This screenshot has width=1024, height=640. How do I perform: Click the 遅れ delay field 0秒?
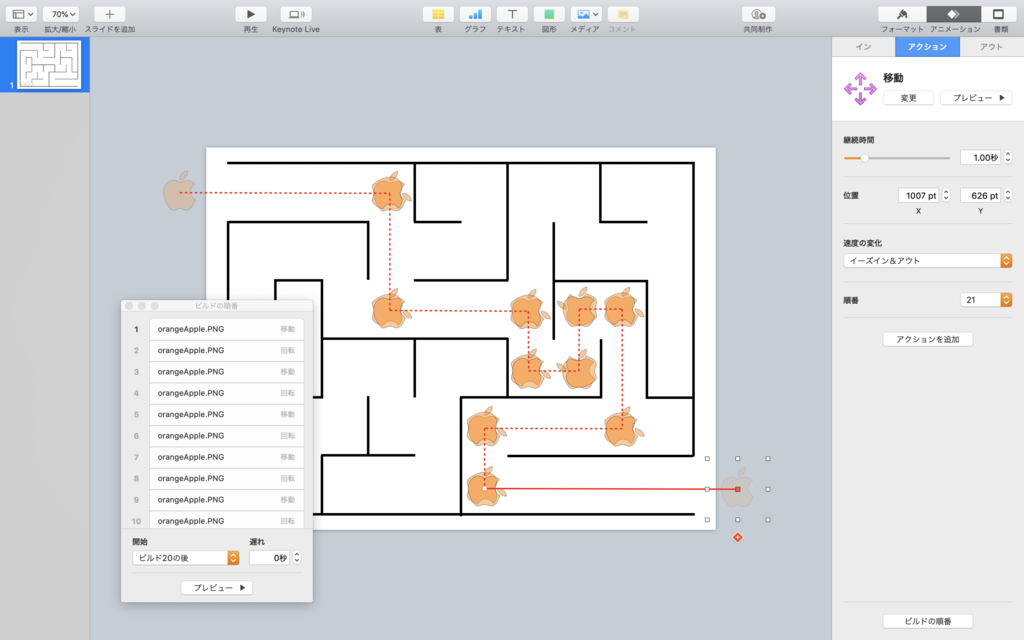(269, 558)
